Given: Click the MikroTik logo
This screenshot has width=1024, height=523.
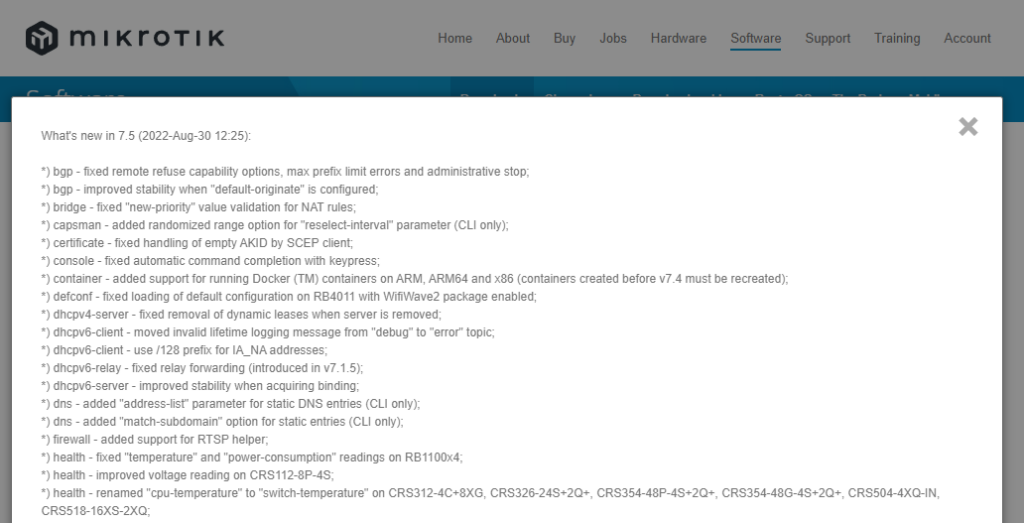Looking at the screenshot, I should (125, 38).
